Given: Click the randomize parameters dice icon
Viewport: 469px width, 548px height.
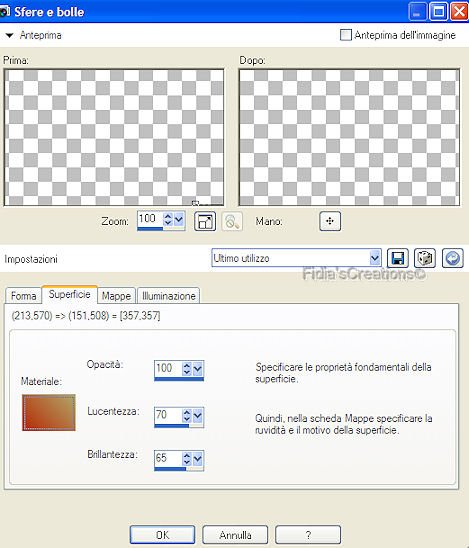Looking at the screenshot, I should click(x=425, y=258).
